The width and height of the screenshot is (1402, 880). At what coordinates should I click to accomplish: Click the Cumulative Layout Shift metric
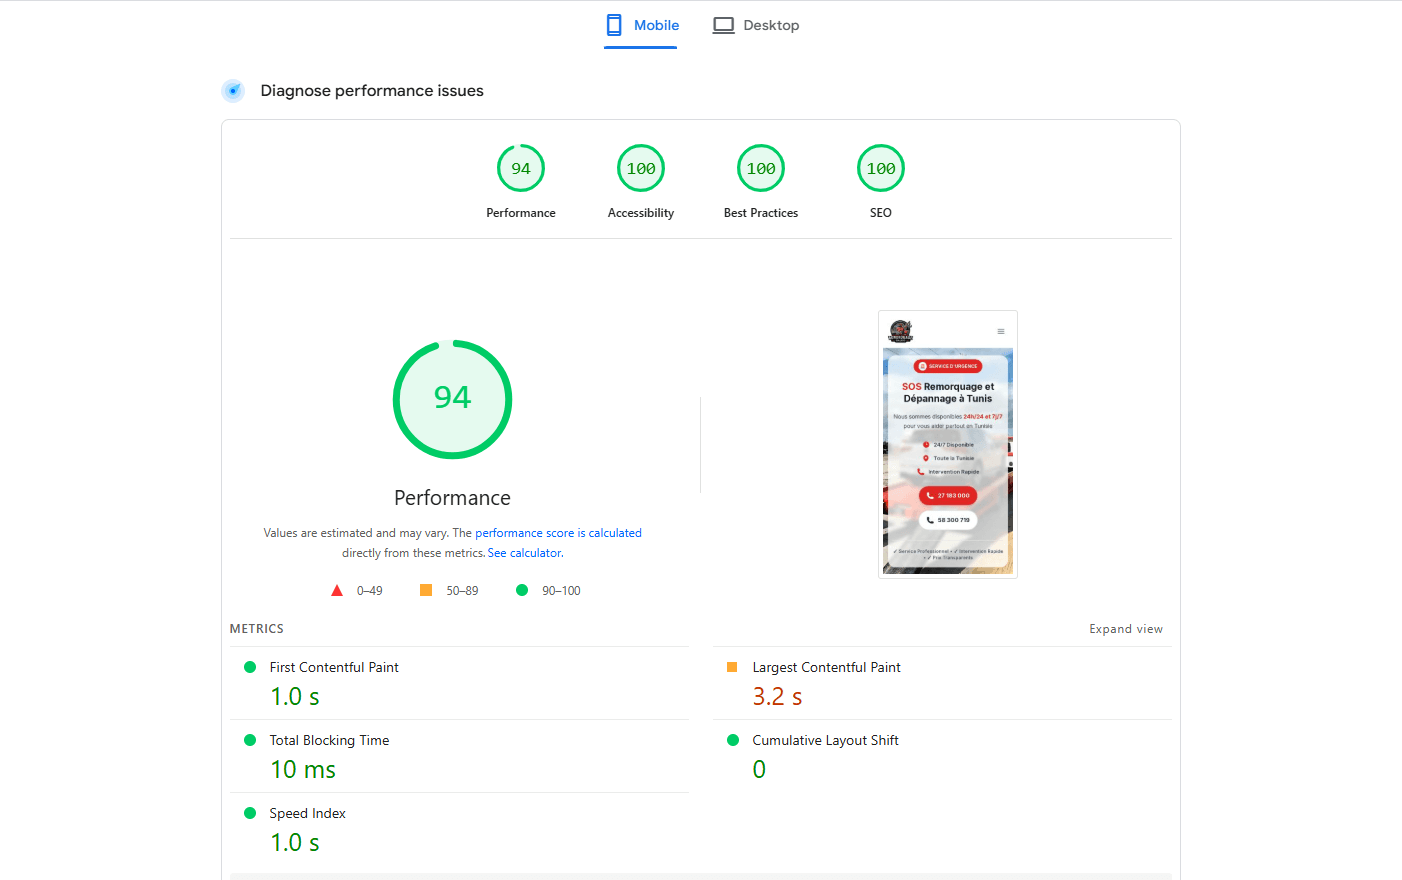(x=825, y=741)
